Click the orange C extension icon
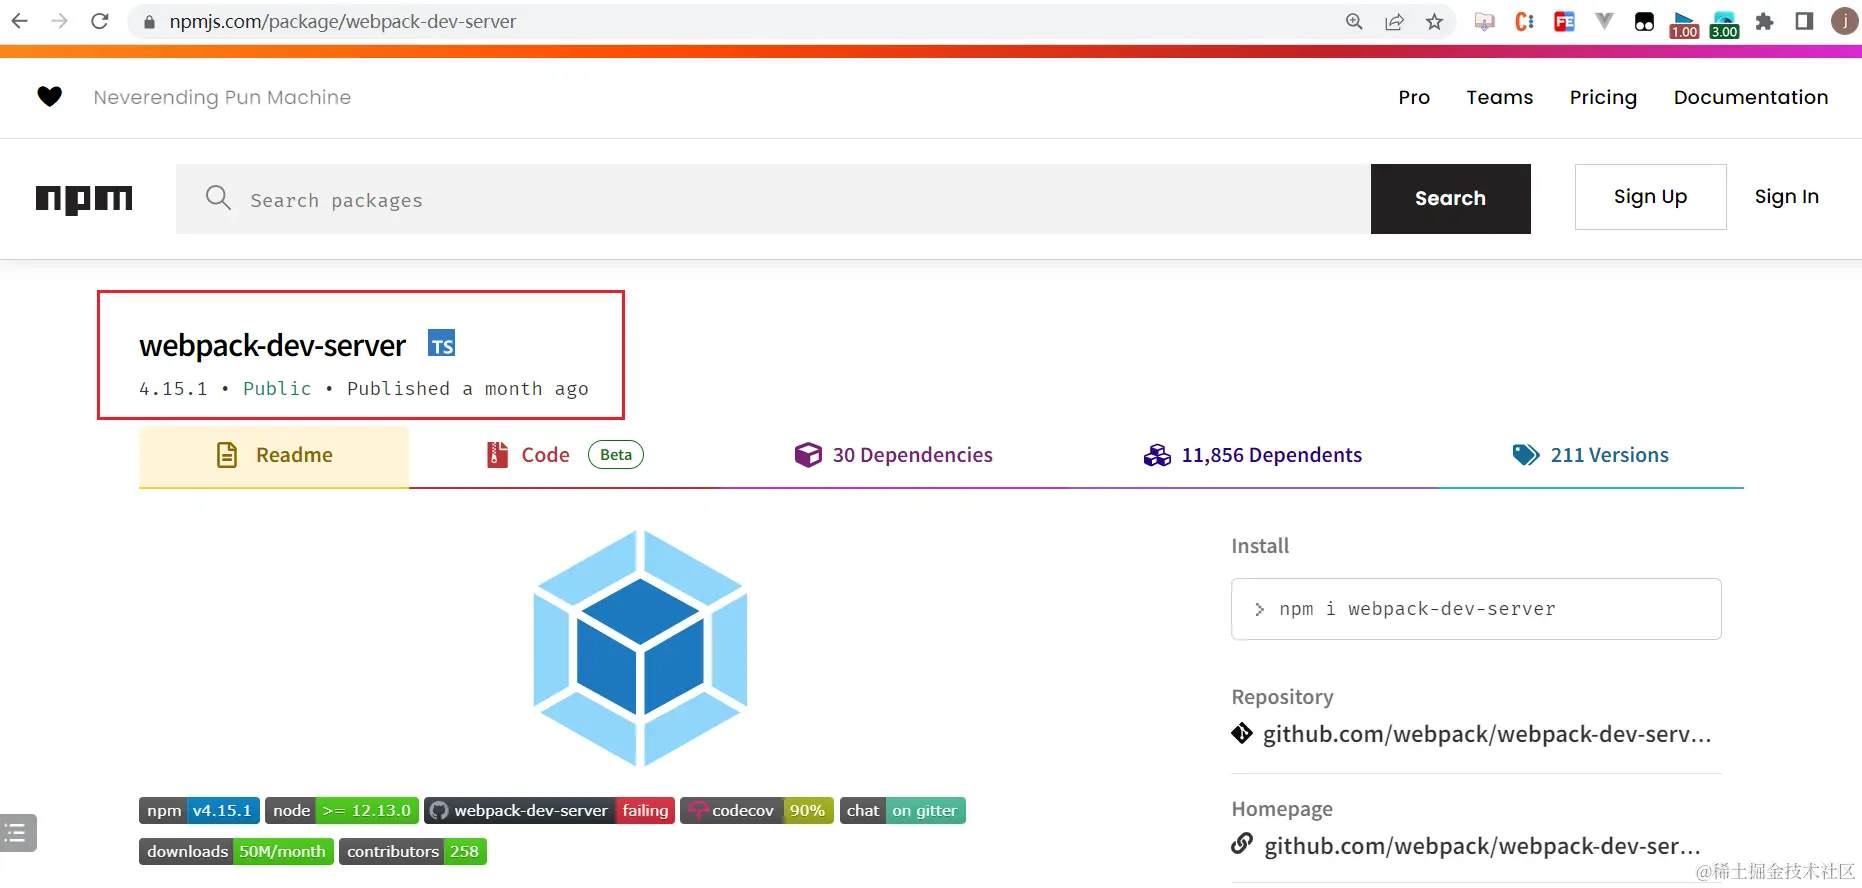1862x888 pixels. [x=1524, y=21]
